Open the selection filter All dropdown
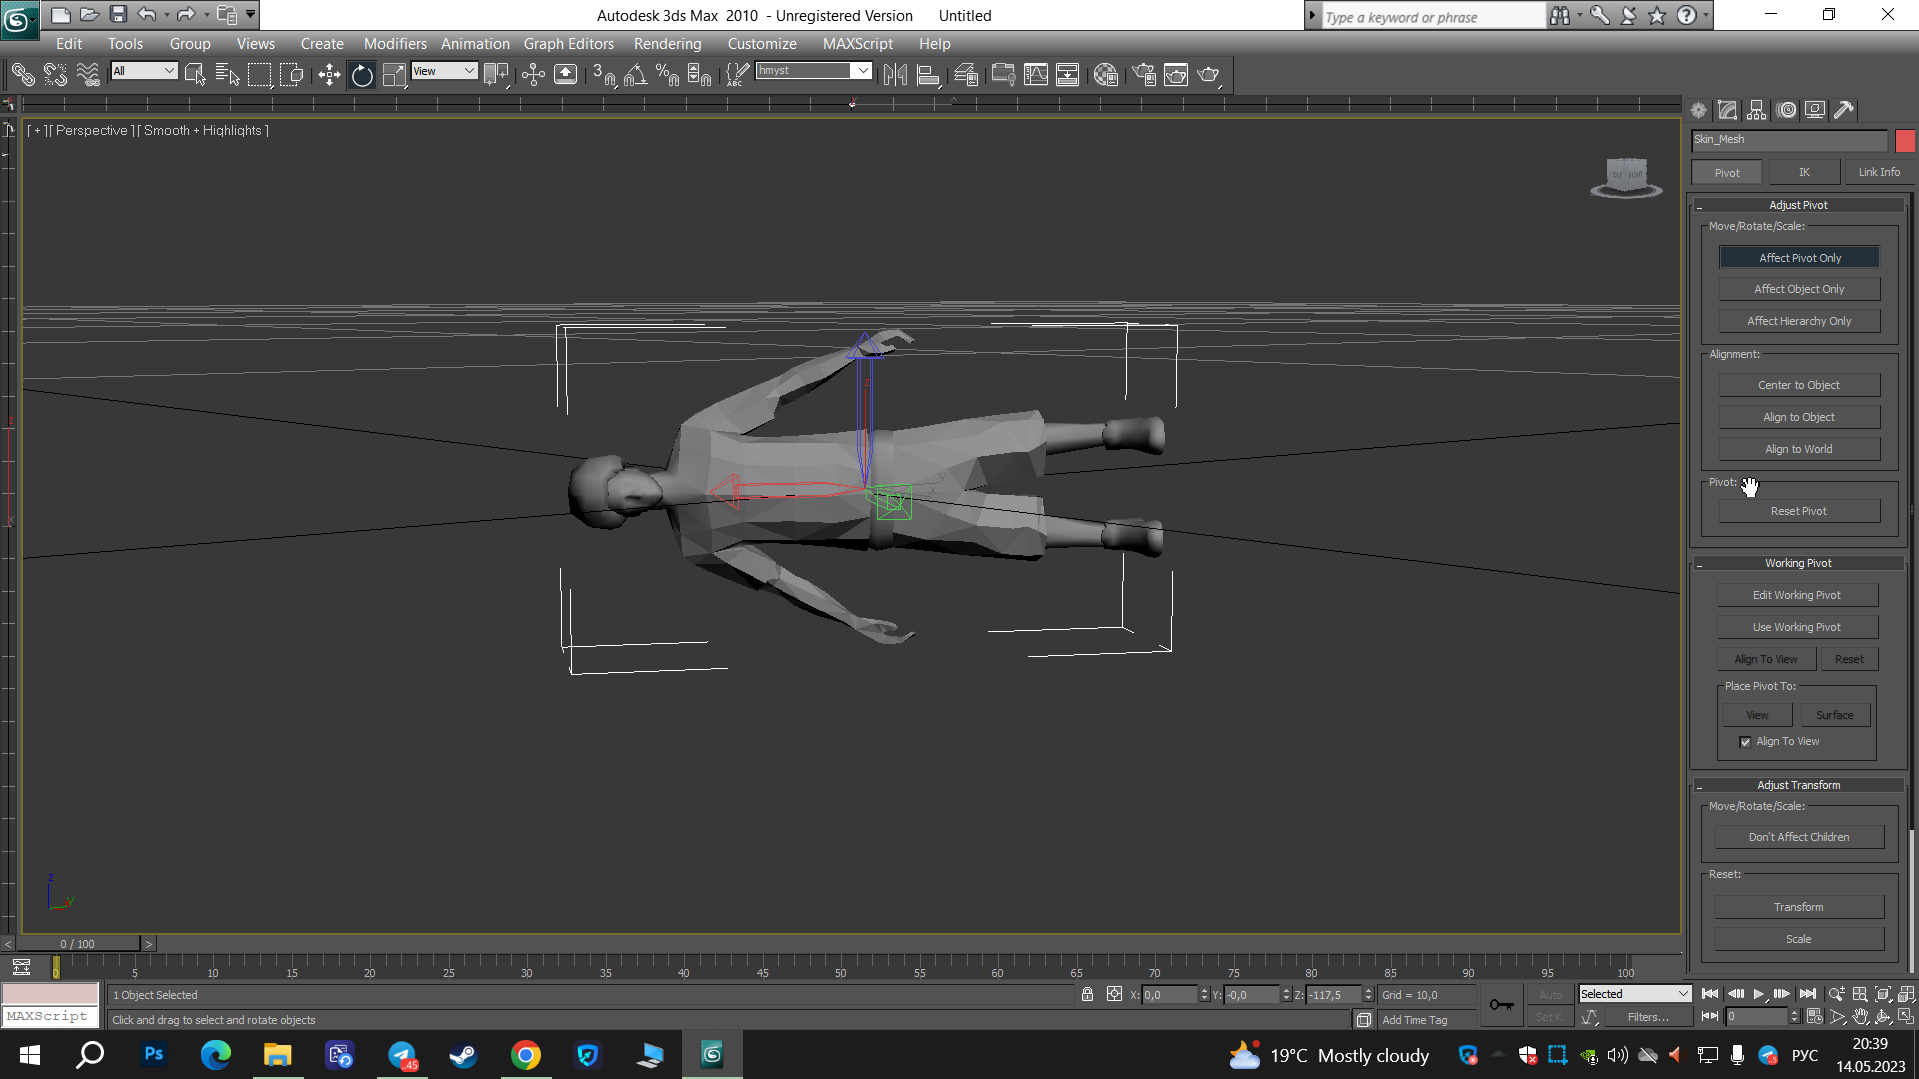Screen dimensions: 1919x1079 pos(144,71)
